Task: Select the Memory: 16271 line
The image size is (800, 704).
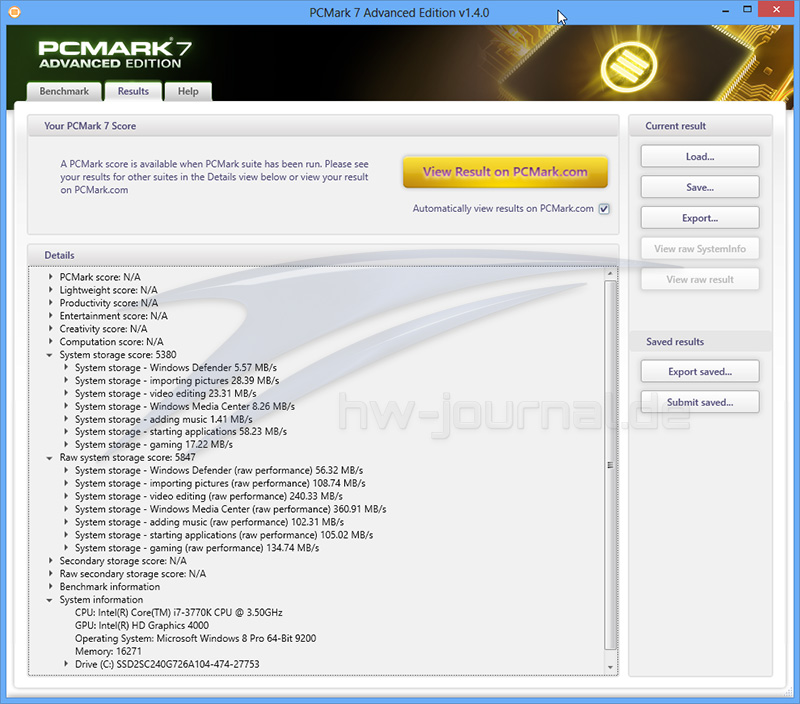Action: click(108, 651)
